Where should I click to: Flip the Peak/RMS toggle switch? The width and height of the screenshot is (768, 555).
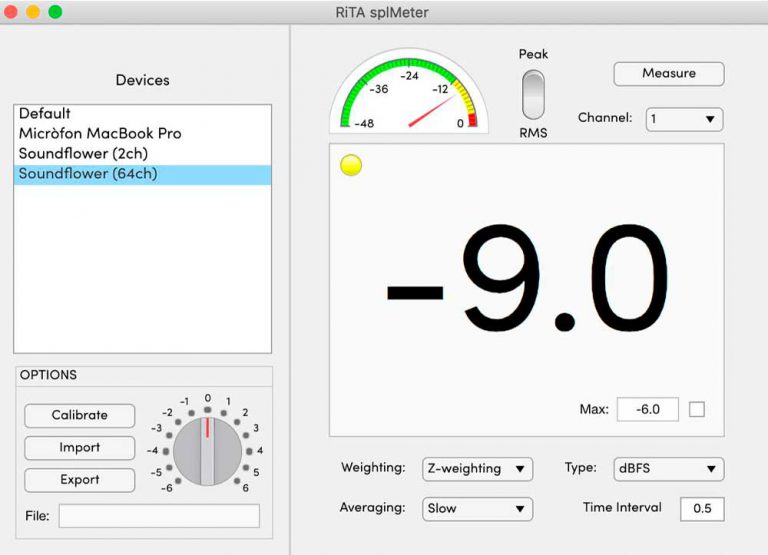point(533,95)
